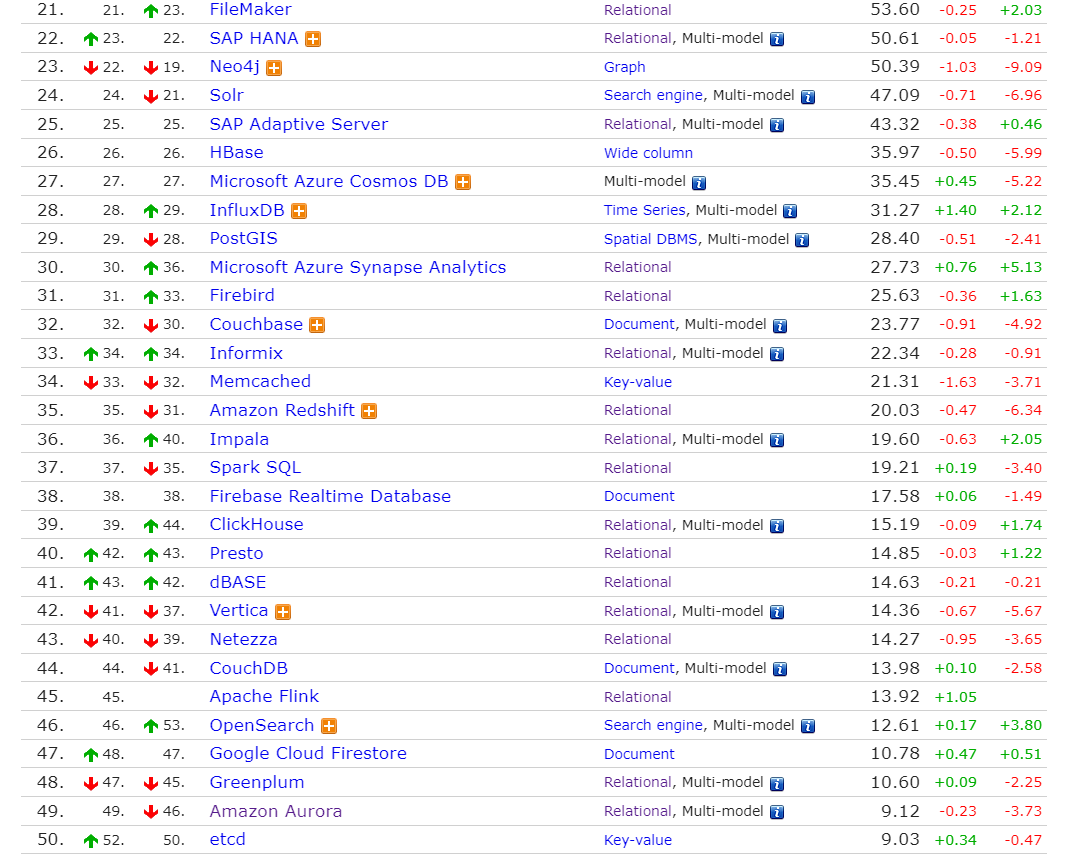Image resolution: width=1068 pixels, height=858 pixels.
Task: Click info icon in Microsoft Azure Cosmos DB row
Action: point(699,182)
